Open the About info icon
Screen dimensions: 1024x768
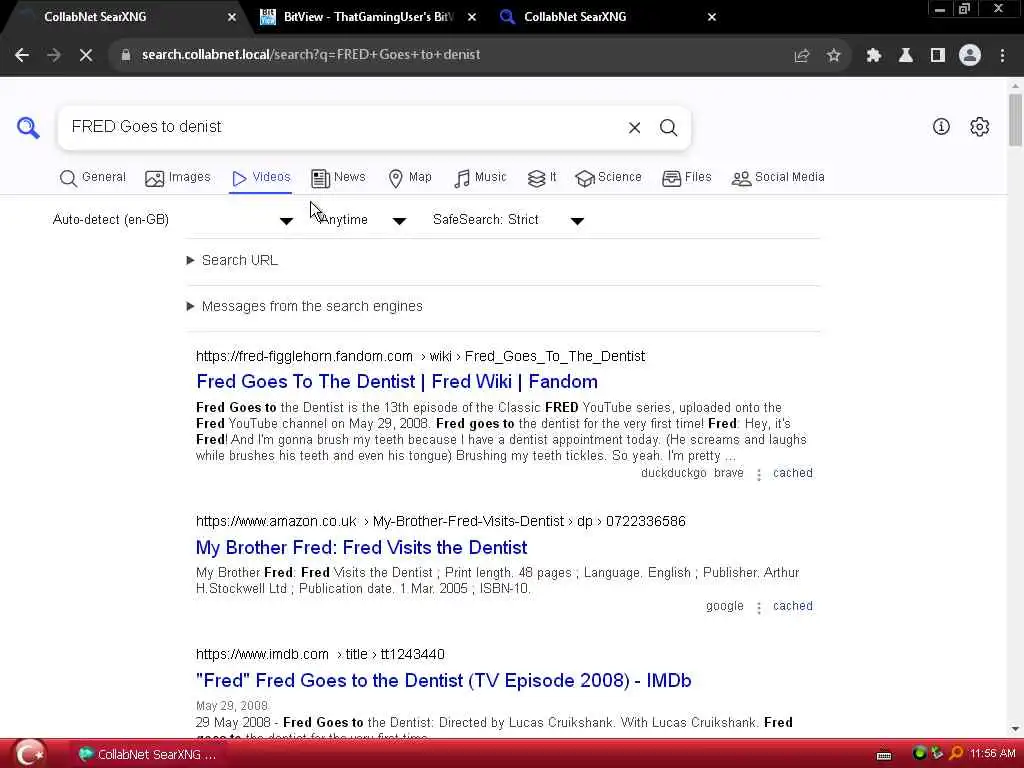[941, 127]
